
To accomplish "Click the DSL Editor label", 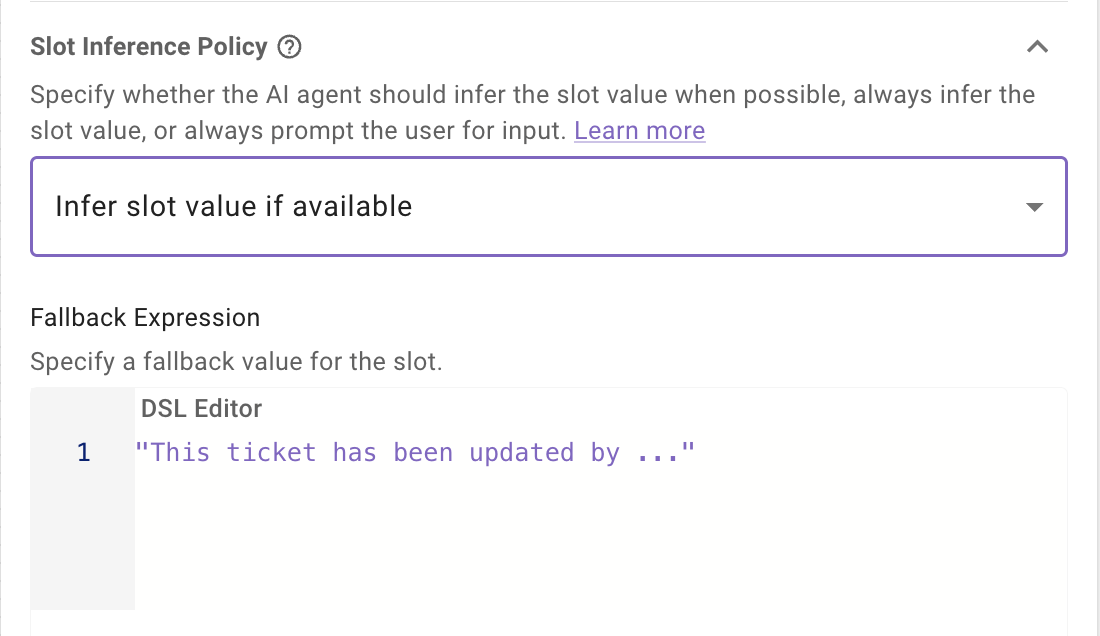I will click(x=201, y=408).
